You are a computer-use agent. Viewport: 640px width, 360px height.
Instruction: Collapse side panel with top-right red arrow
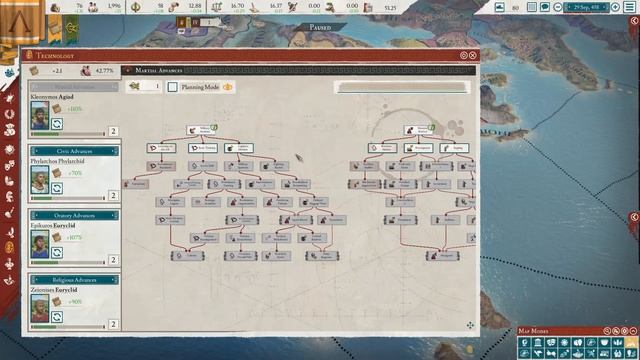[635, 21]
